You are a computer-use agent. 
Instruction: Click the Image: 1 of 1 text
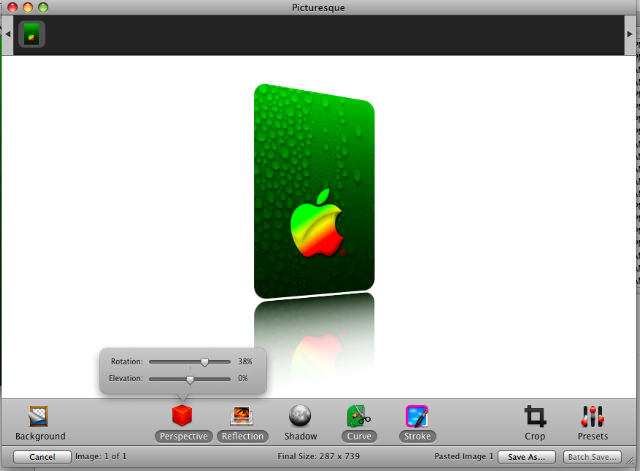pos(101,456)
